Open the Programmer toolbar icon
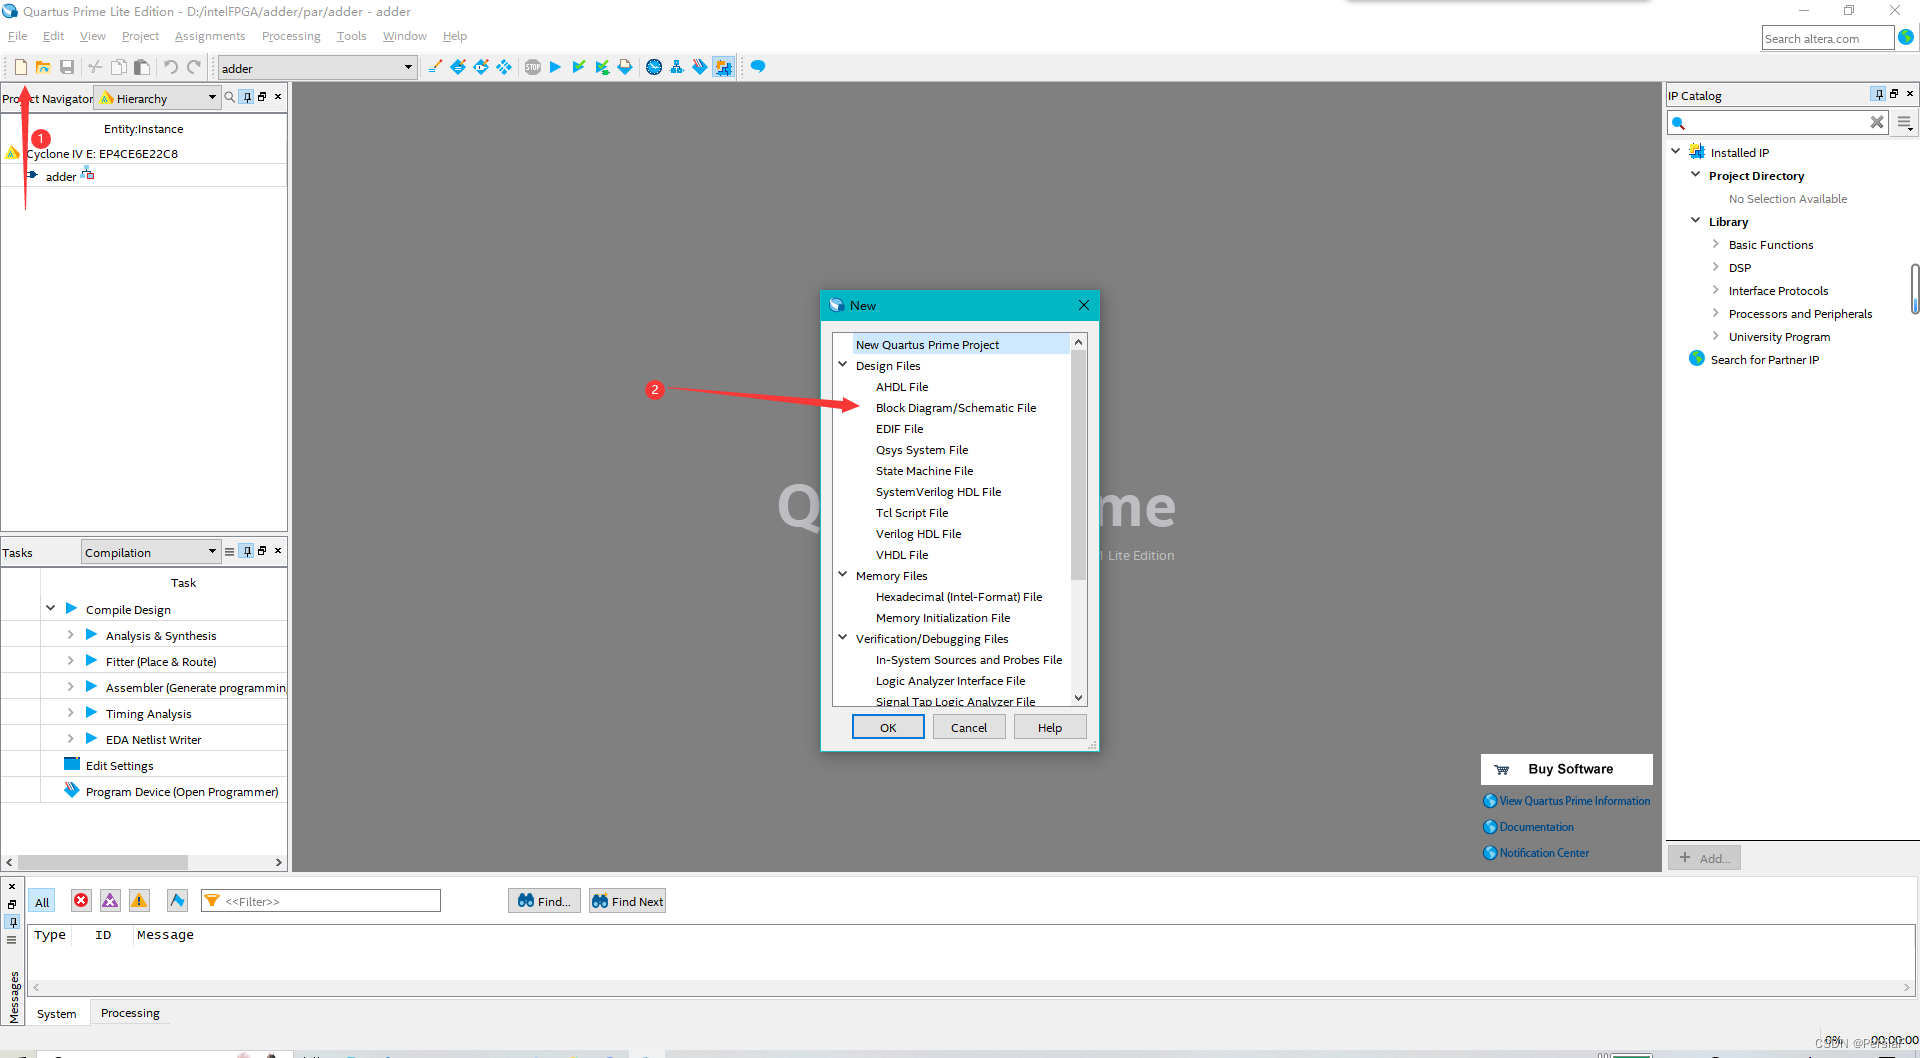The width and height of the screenshot is (1920, 1058). (700, 67)
